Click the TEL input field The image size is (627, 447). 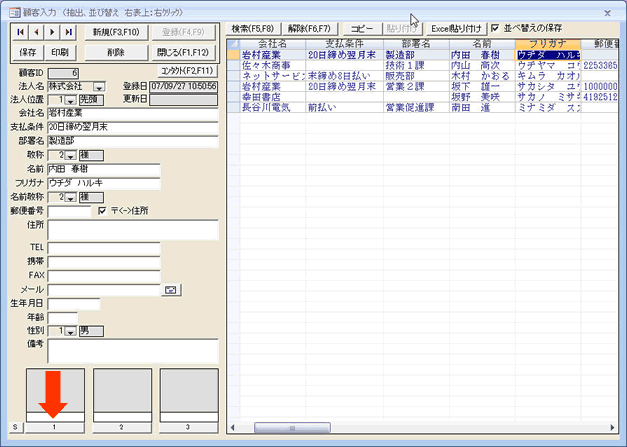pos(104,248)
